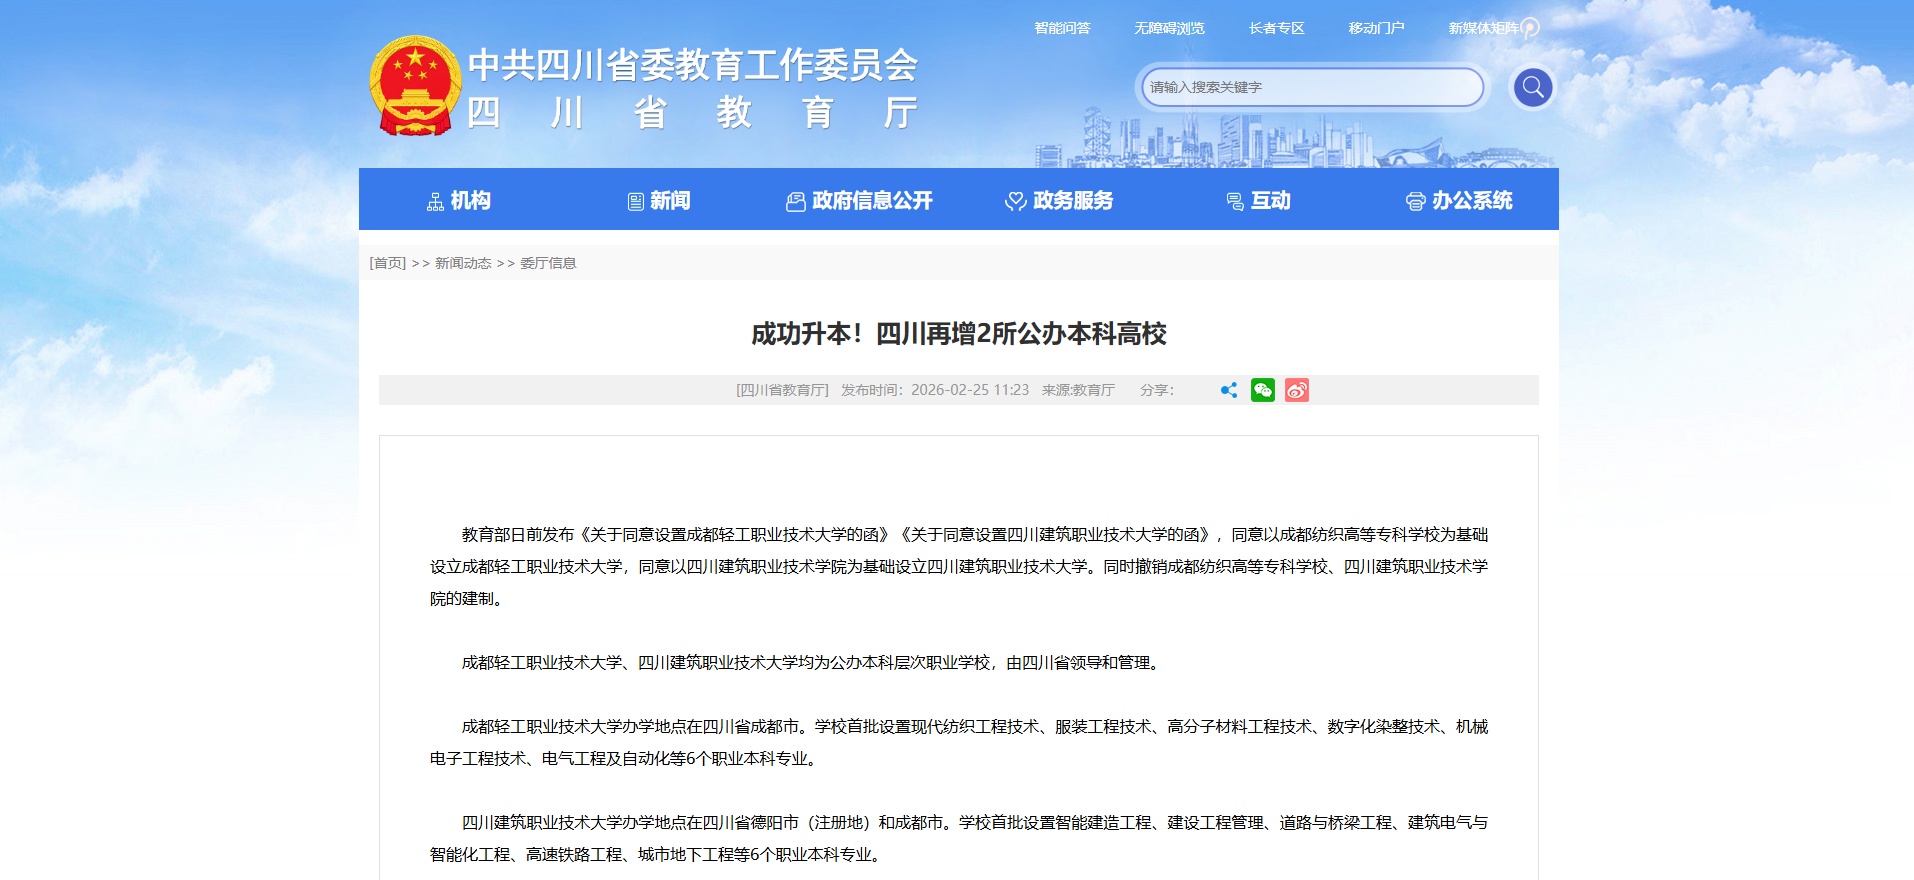Click the 办公系统 printer icon
Screen dimensions: 1914x880
tap(1415, 202)
